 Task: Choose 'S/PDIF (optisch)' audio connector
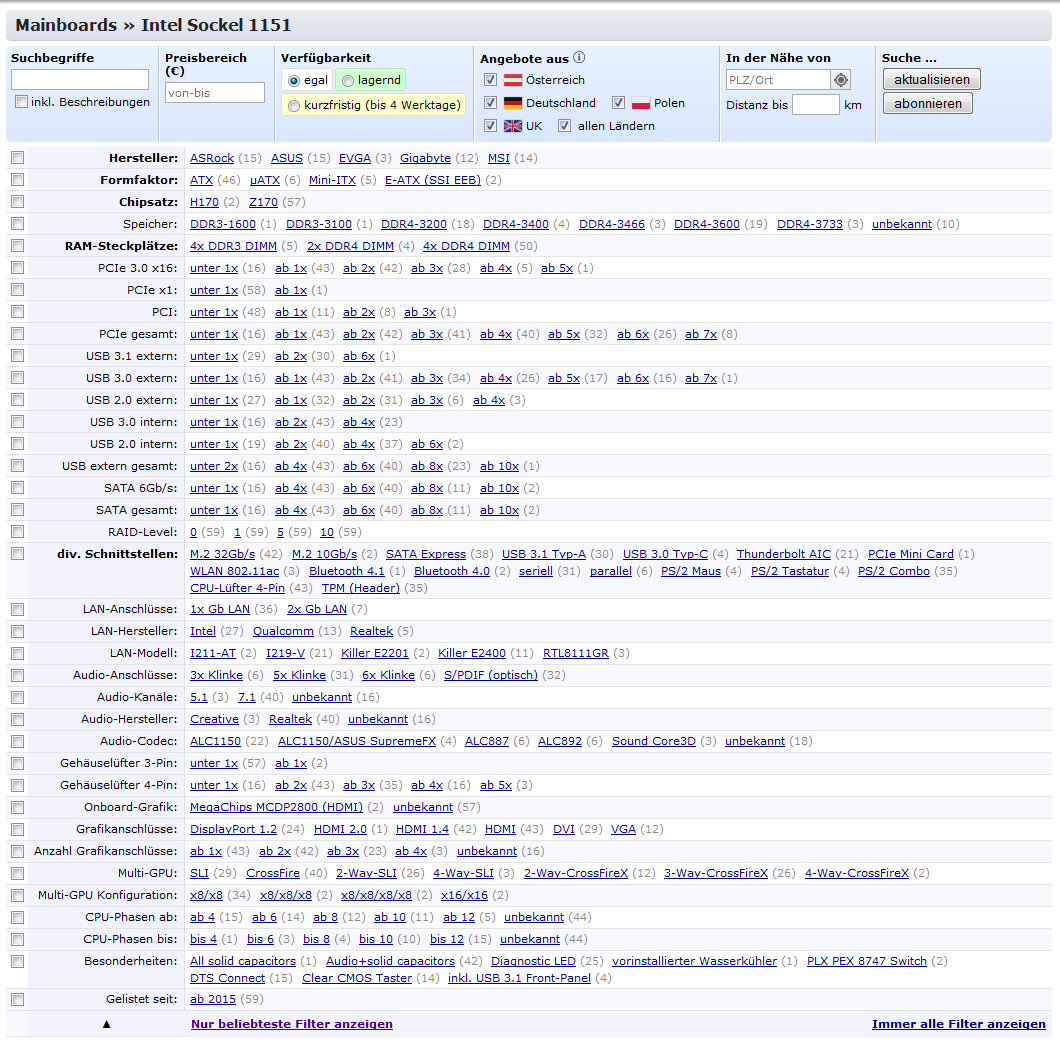click(490, 675)
